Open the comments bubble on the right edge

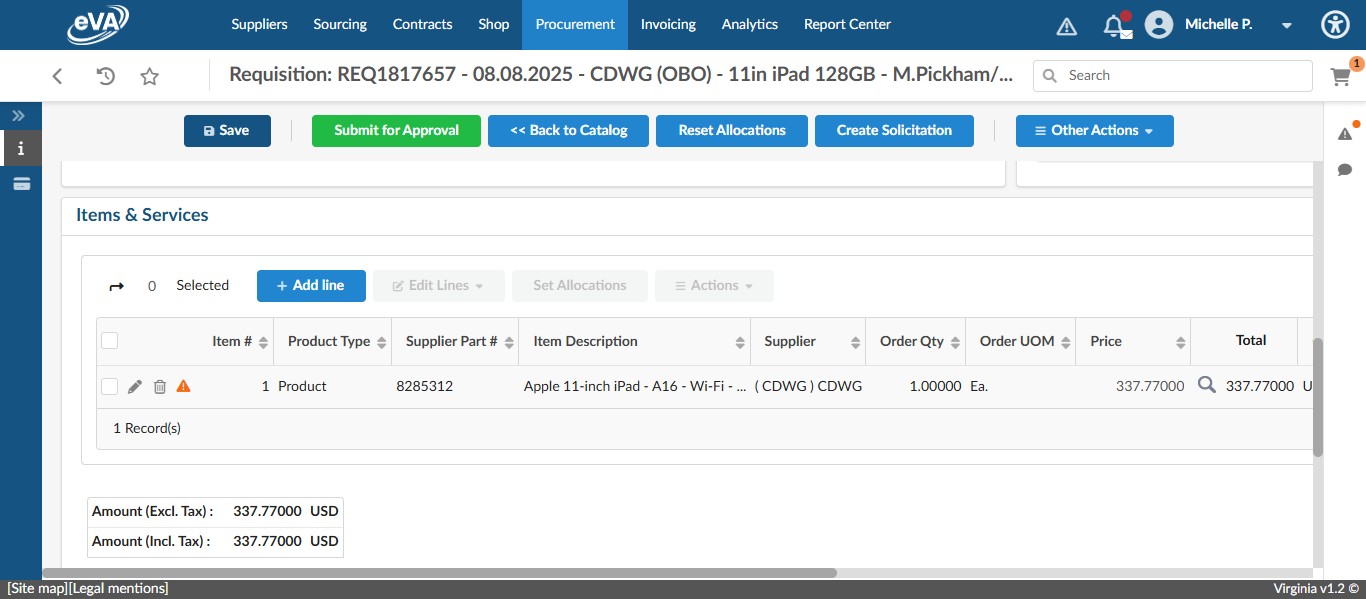pos(1345,170)
